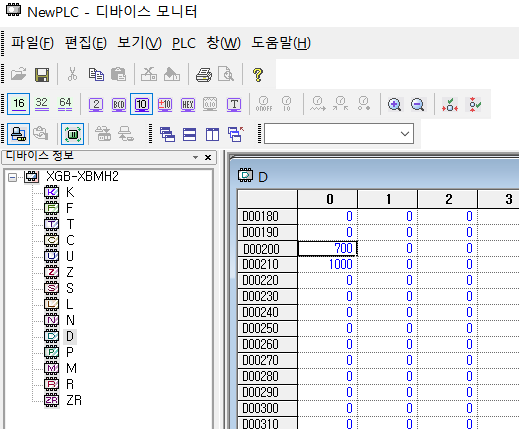Click column header 1 in D table

click(x=387, y=199)
